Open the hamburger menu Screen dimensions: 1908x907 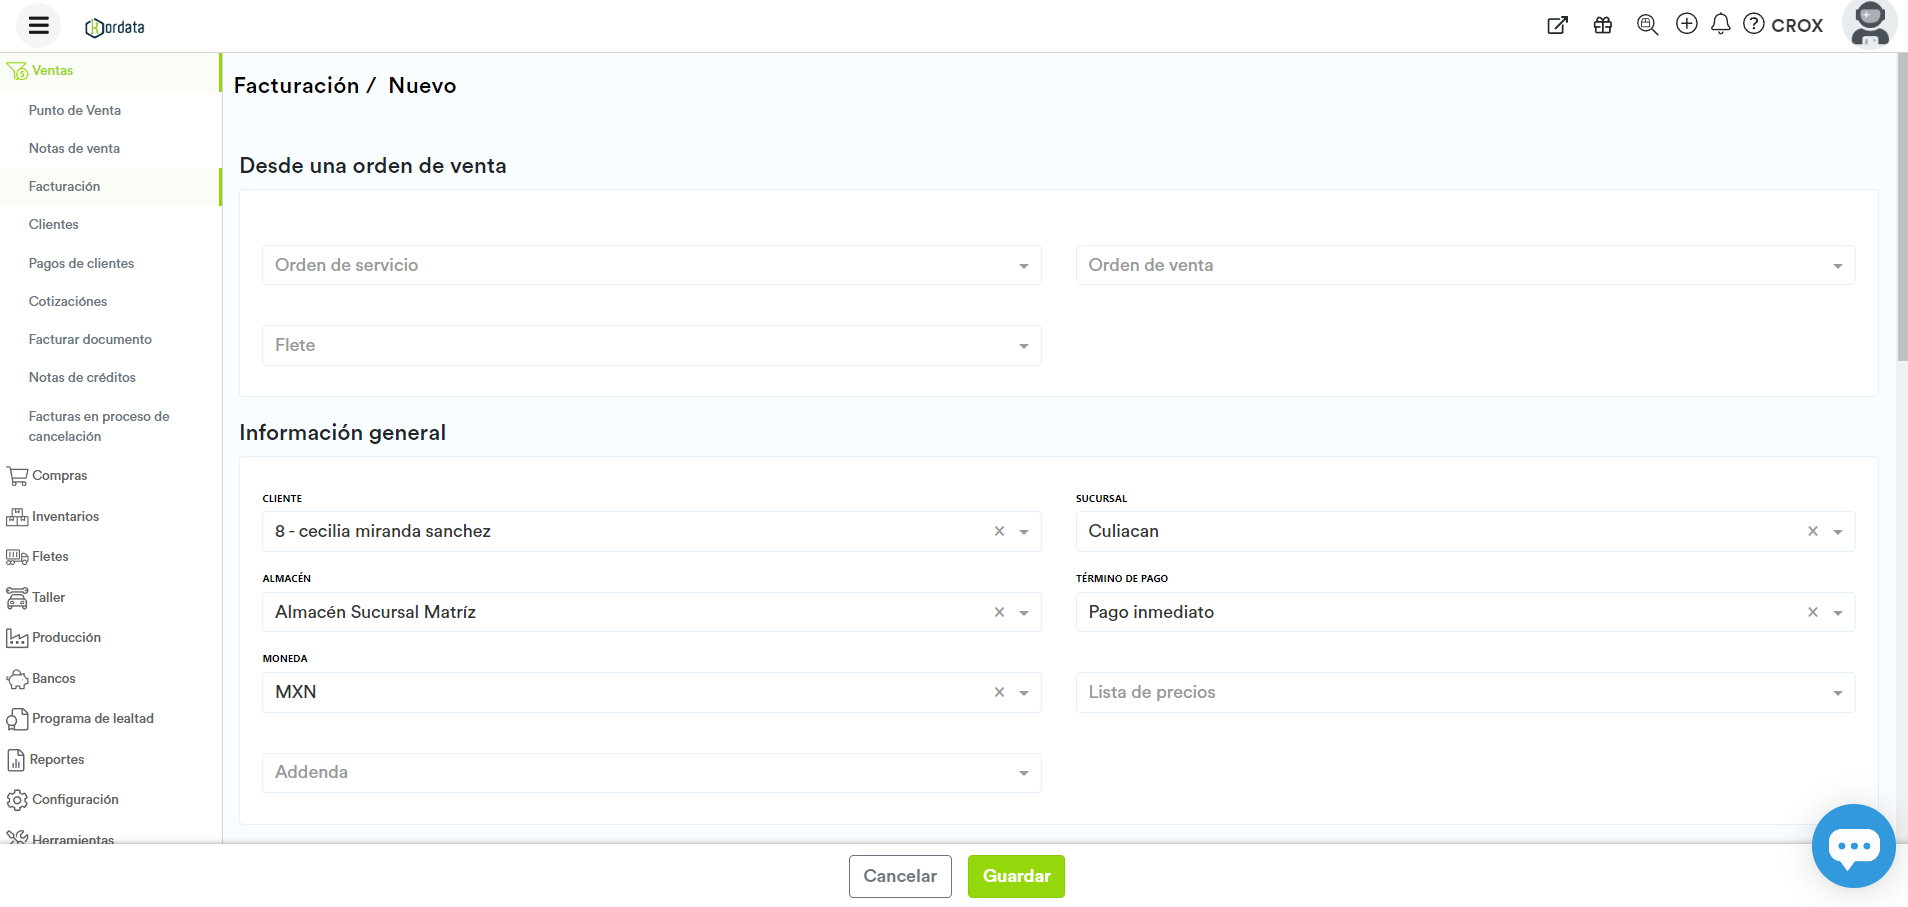[x=39, y=26]
